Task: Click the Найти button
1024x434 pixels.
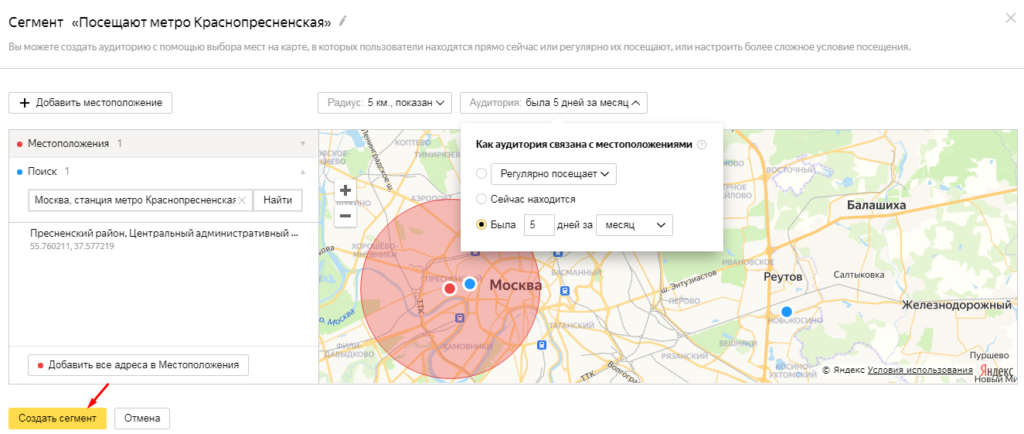Action: [278, 200]
